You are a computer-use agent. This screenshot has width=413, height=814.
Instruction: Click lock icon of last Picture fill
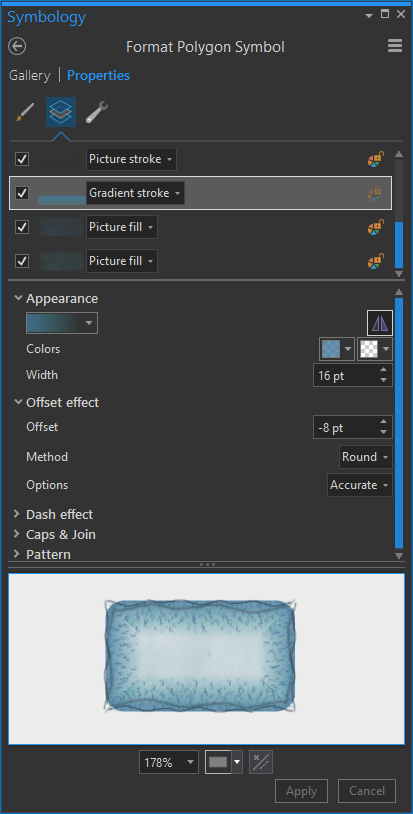pos(376,261)
